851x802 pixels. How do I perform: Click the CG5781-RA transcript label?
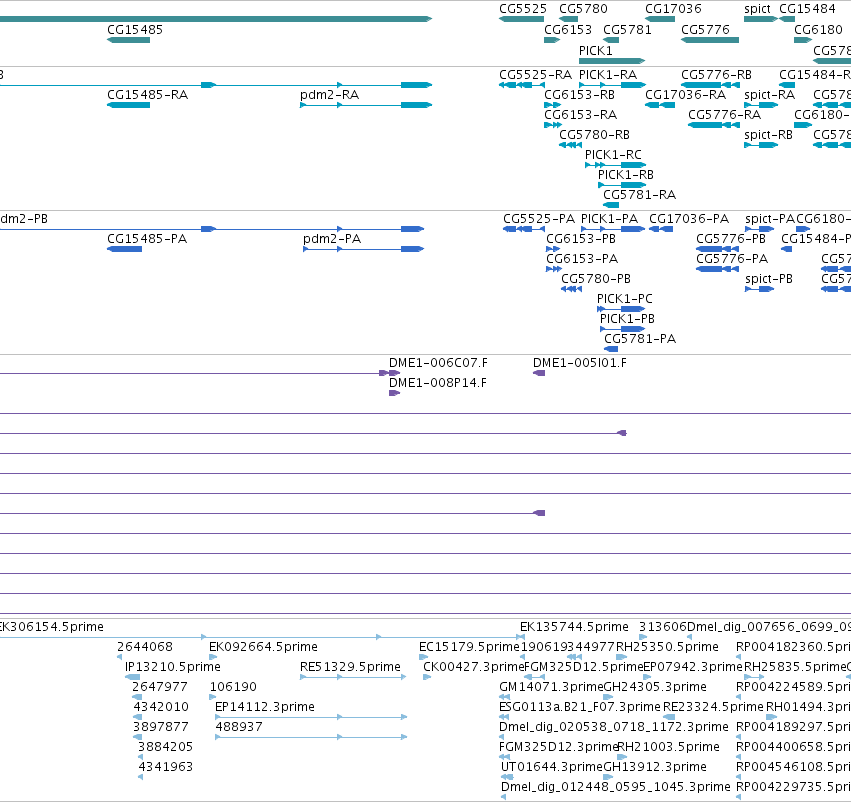point(639,195)
